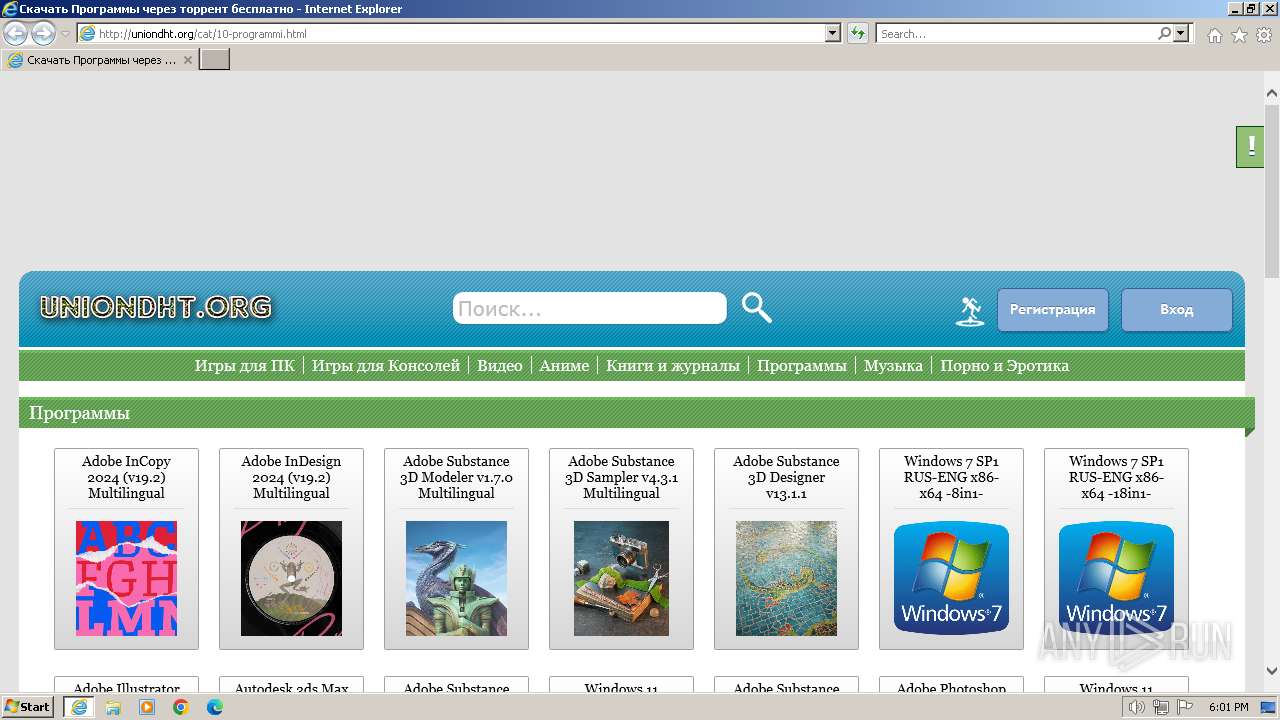1280x720 pixels.
Task: Open Adobe Substance 3D Designer v13.1.1 link
Action: pyautogui.click(x=786, y=477)
